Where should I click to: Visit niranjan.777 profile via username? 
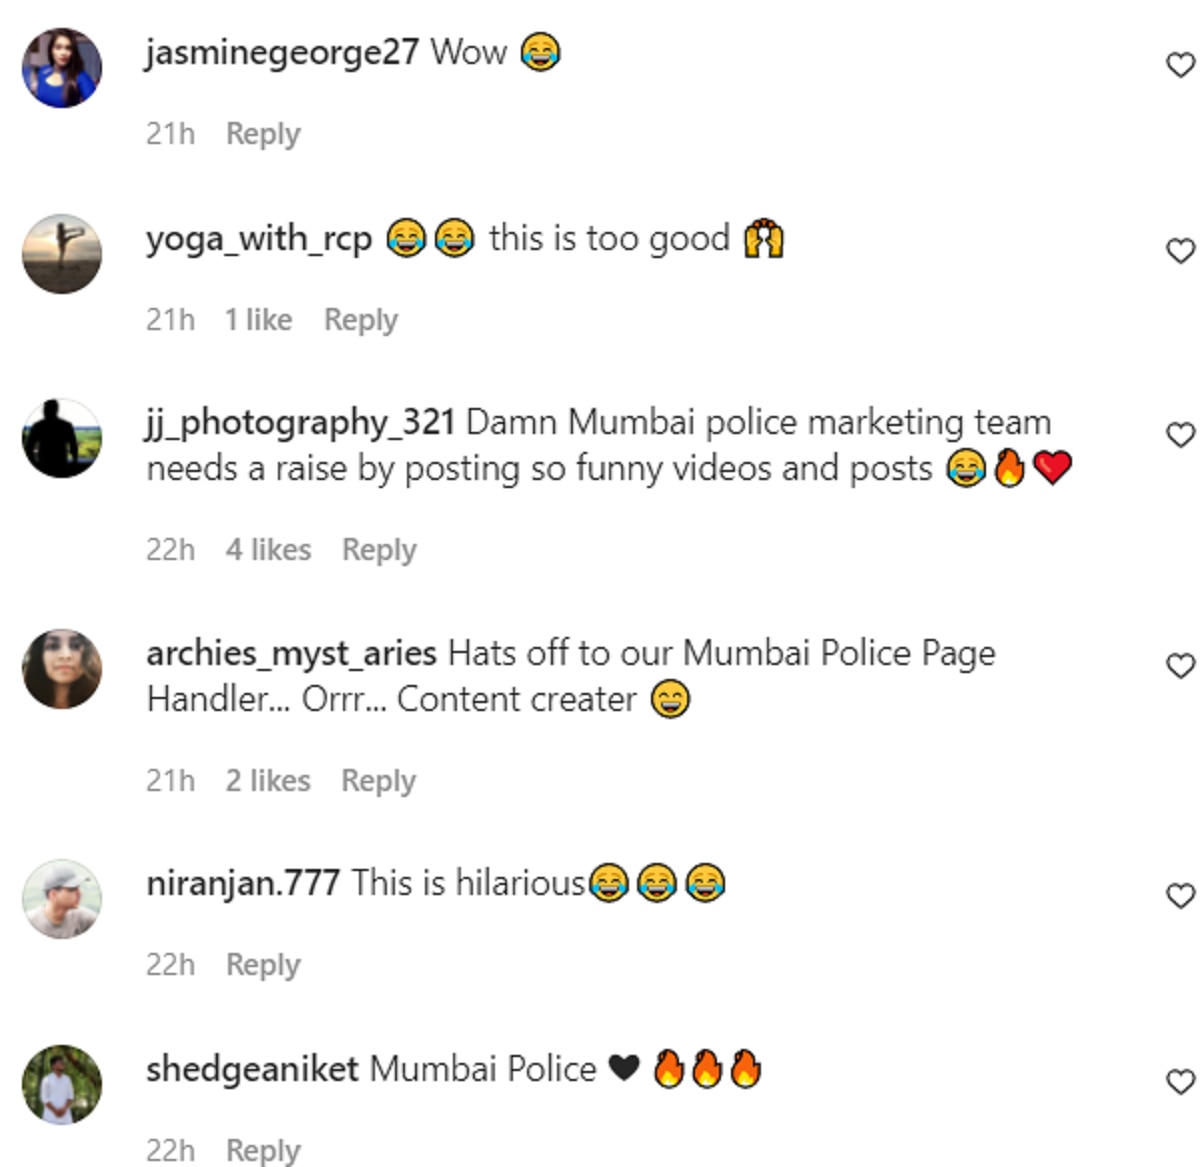click(243, 884)
